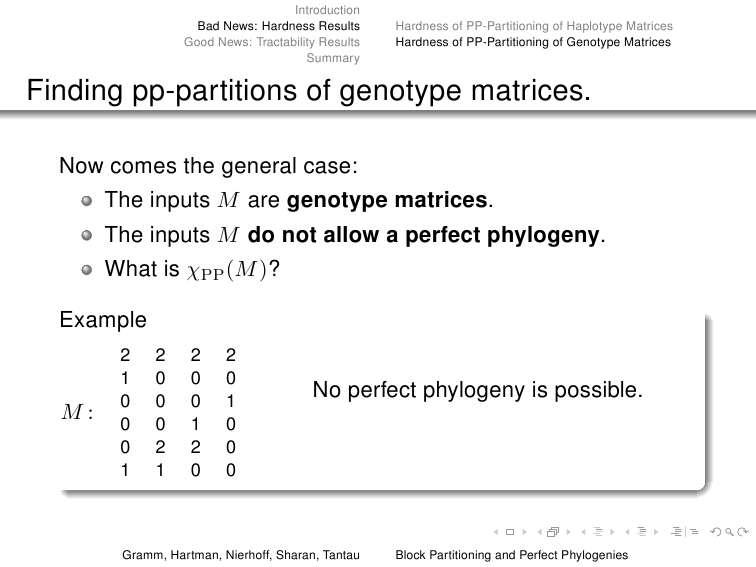Go to next frame using arrow after frames icon
The height and width of the screenshot is (567, 756).
(568, 532)
